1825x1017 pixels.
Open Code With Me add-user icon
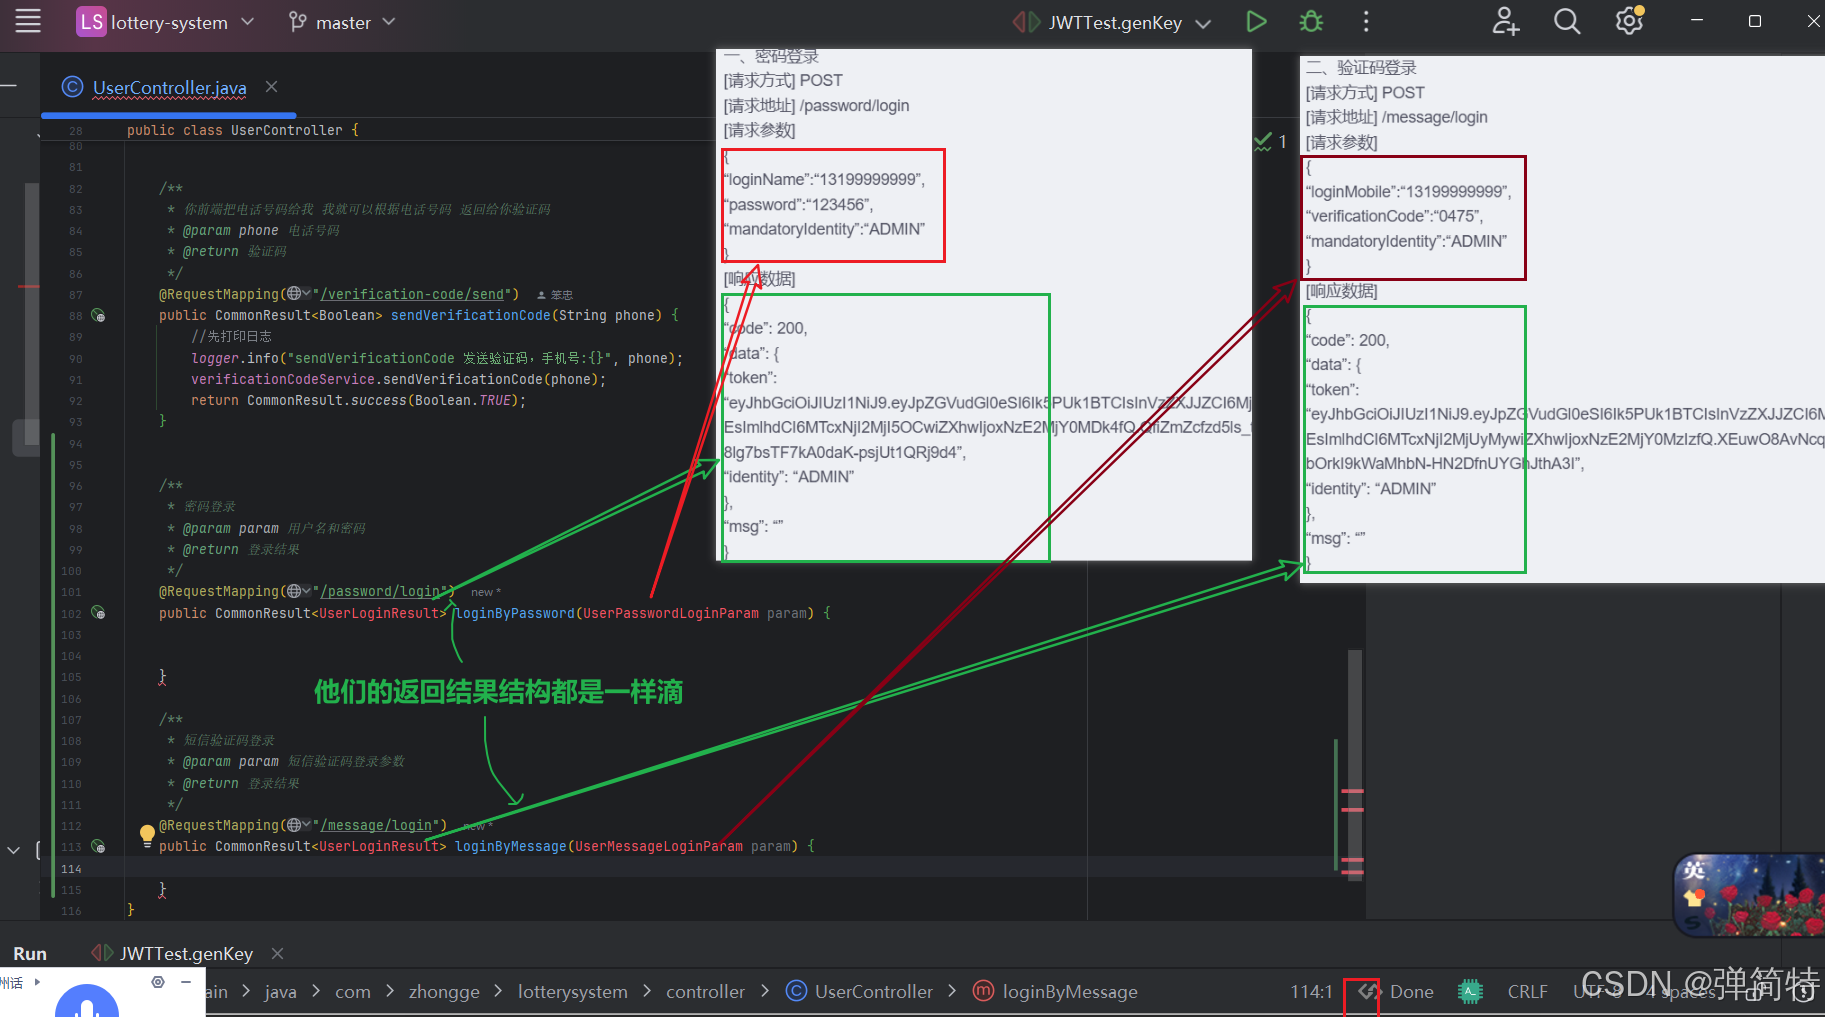coord(1505,21)
